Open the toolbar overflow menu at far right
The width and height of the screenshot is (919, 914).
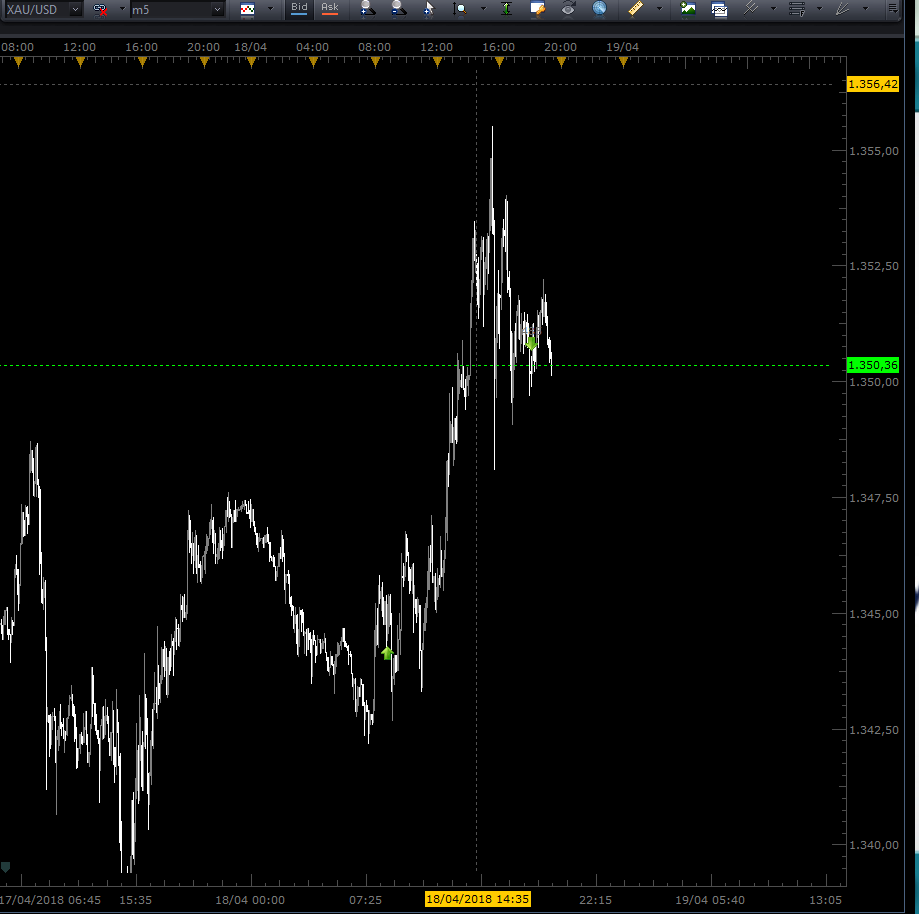point(891,8)
